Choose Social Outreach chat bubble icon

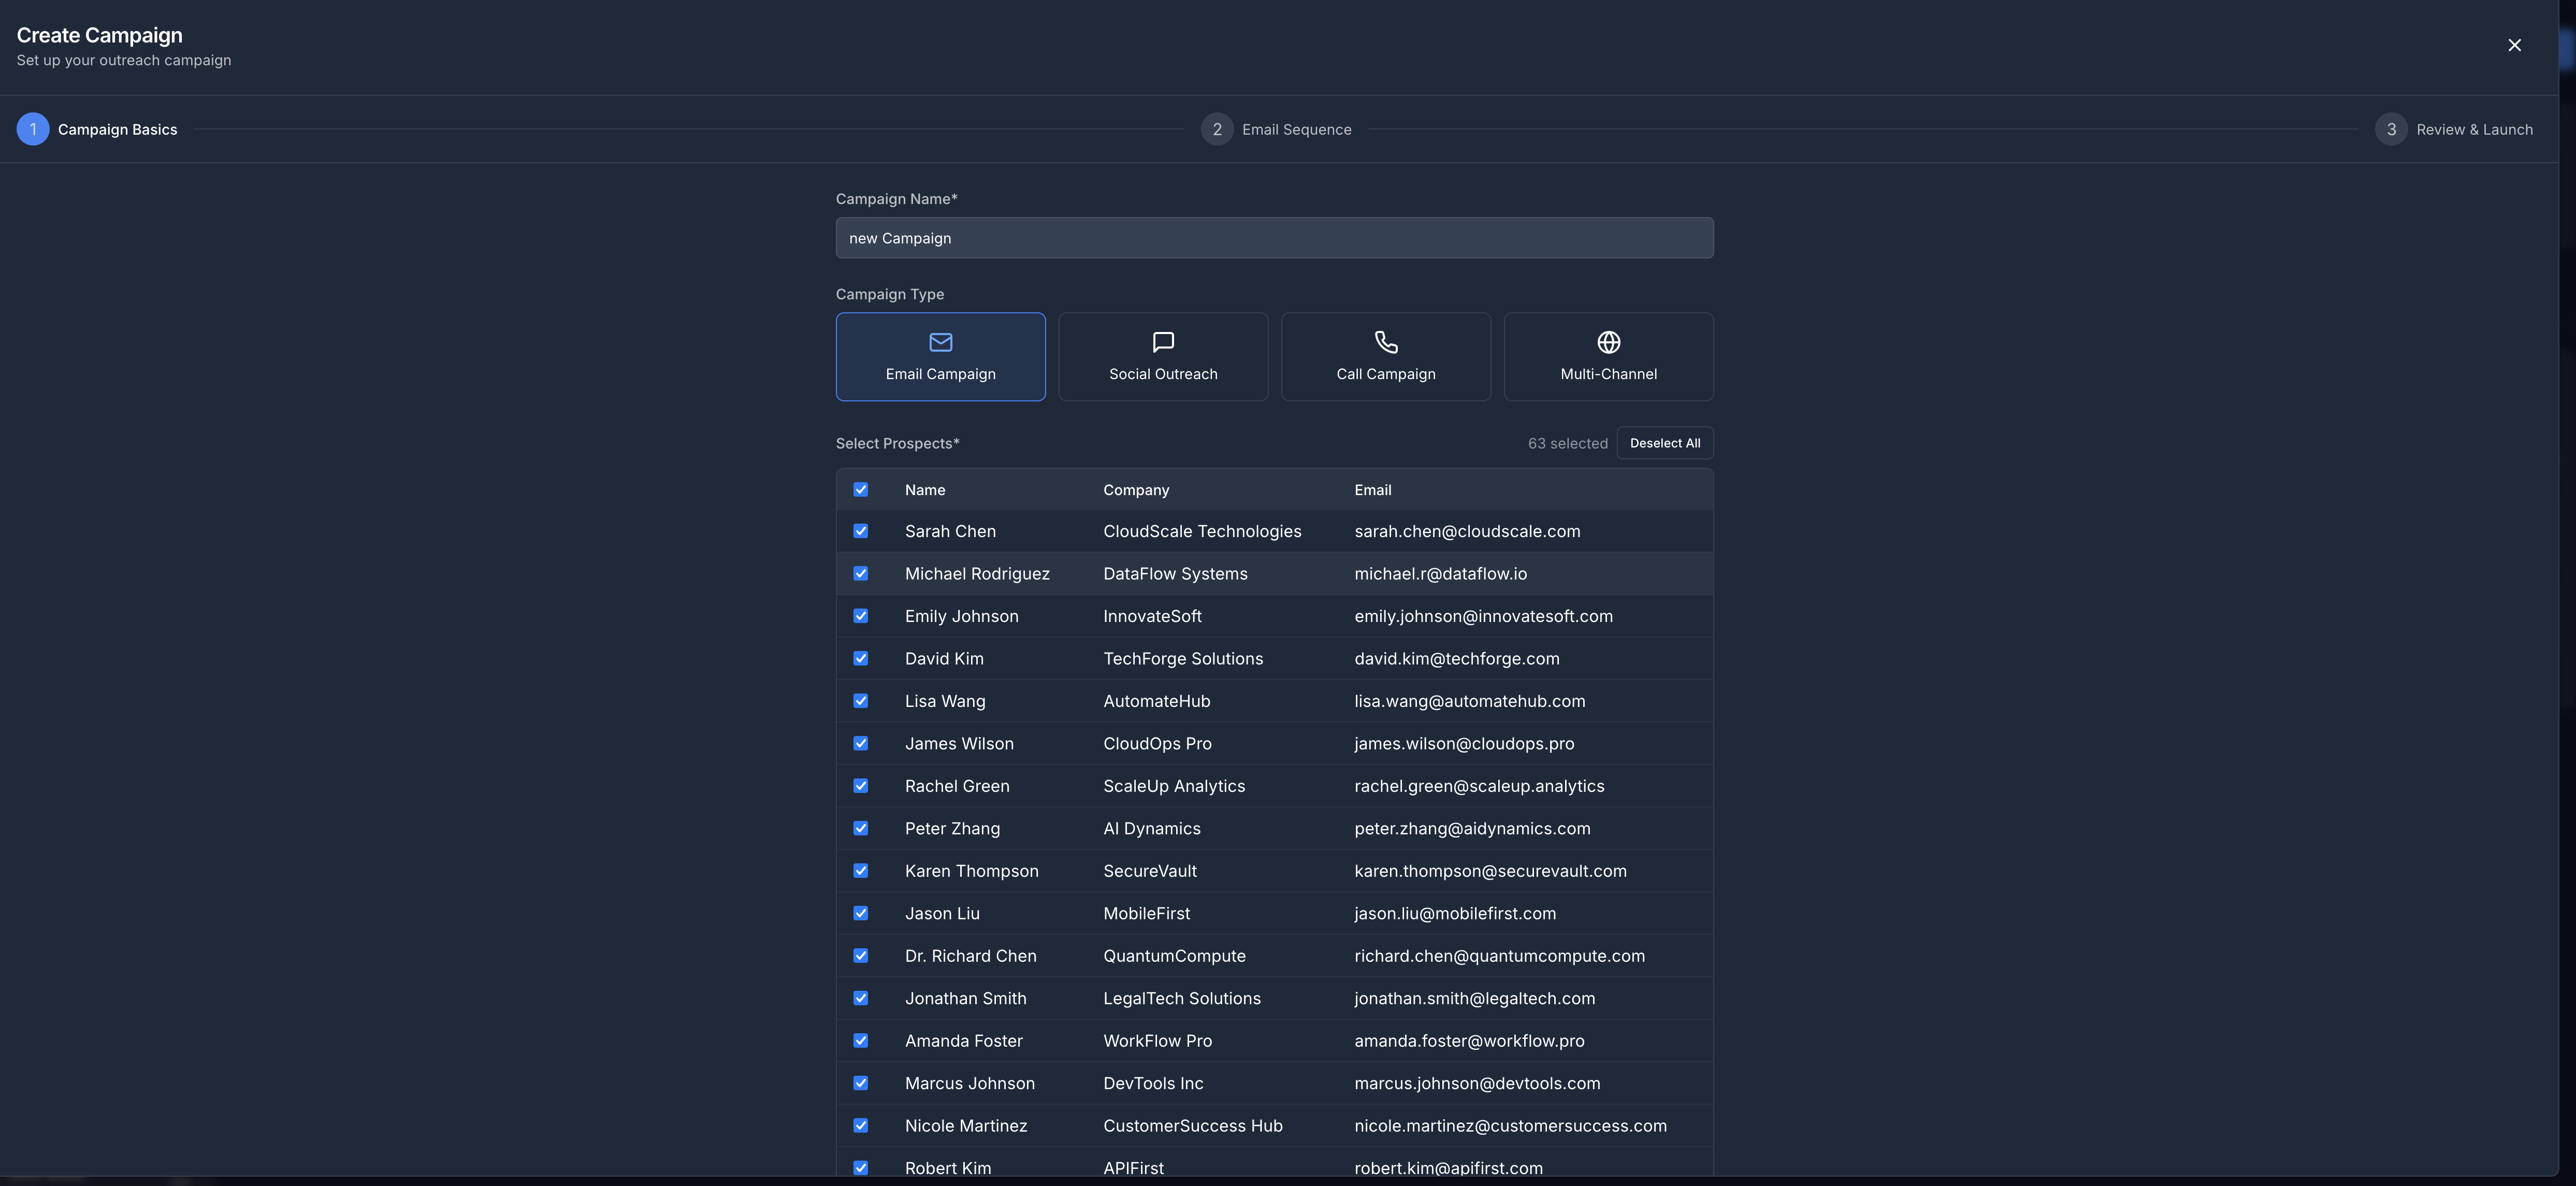click(x=1163, y=342)
